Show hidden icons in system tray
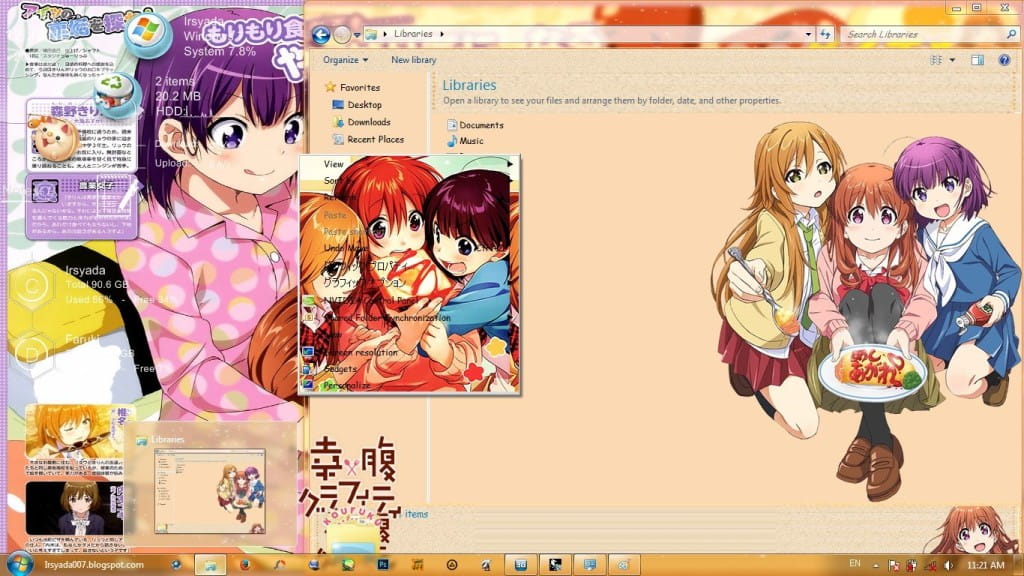 [876, 565]
